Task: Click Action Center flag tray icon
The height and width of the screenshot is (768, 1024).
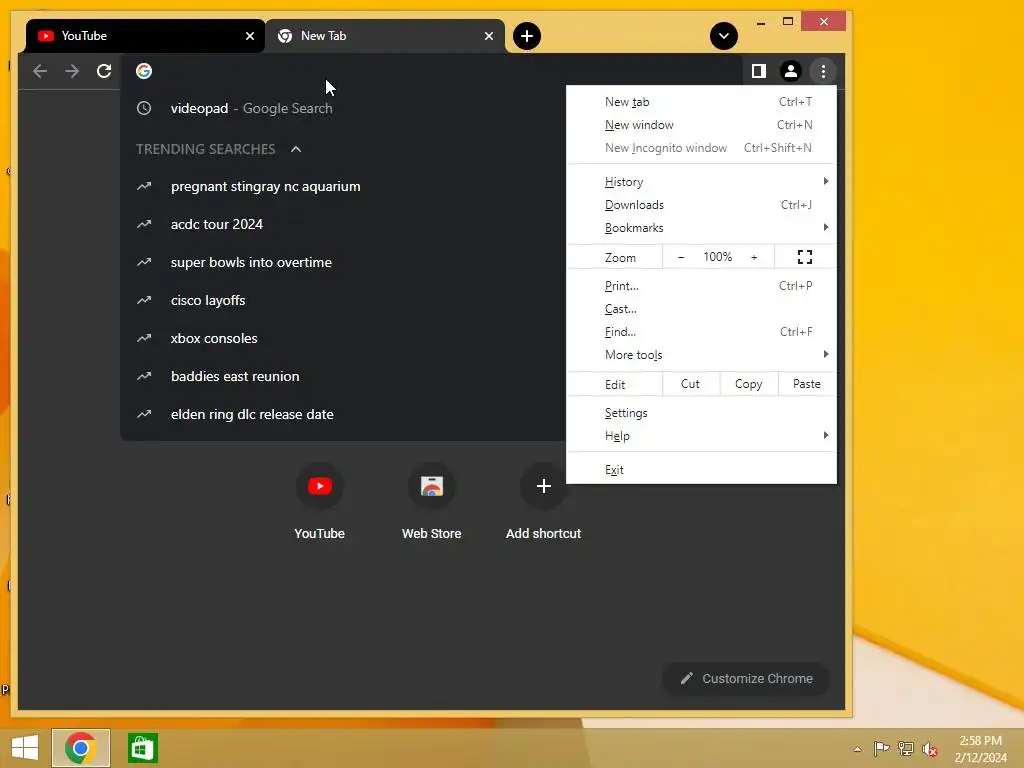Action: point(881,748)
